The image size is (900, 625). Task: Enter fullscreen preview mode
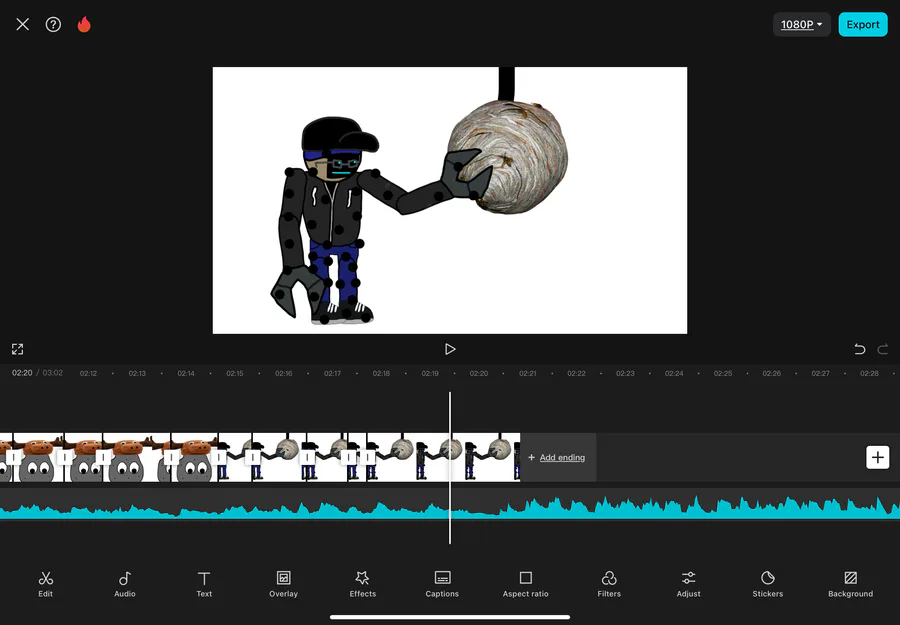click(x=17, y=349)
